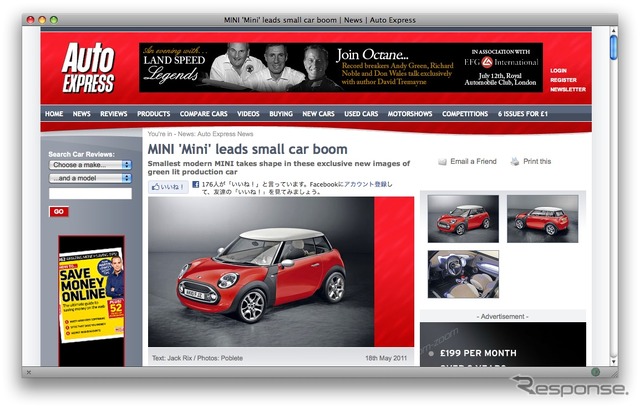The image size is (640, 408).
Task: Open the BUYING navigation item
Action: pos(281,114)
